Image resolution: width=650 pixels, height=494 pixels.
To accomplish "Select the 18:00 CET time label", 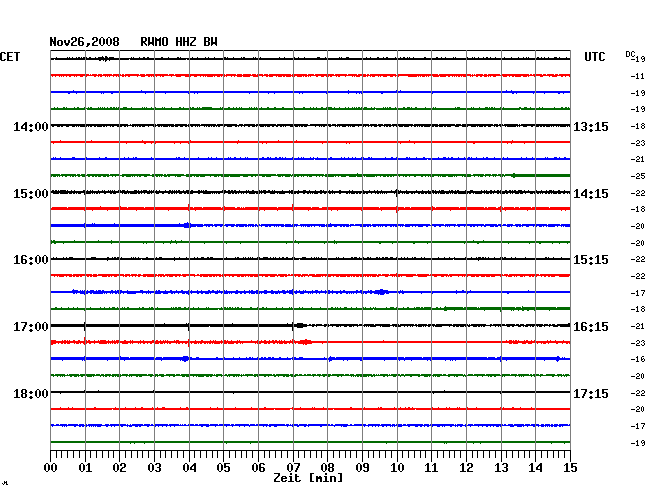I will pos(31,393).
